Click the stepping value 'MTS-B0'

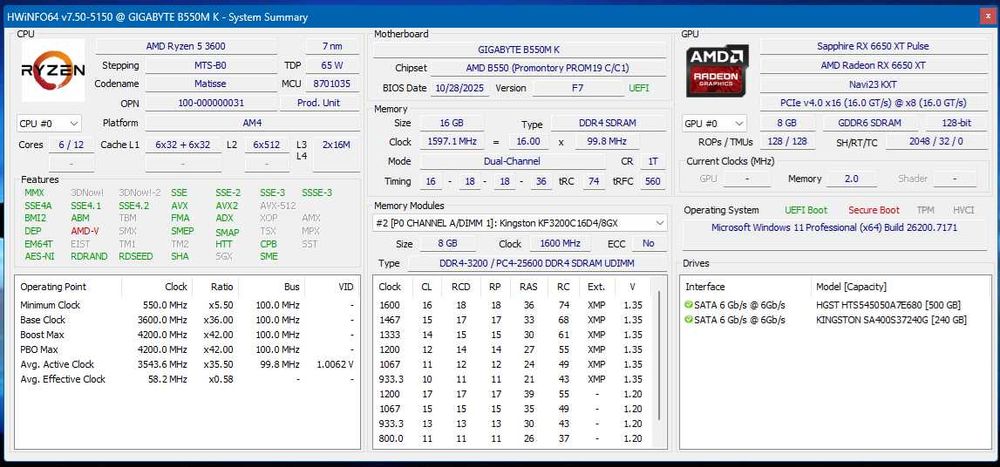click(210, 65)
